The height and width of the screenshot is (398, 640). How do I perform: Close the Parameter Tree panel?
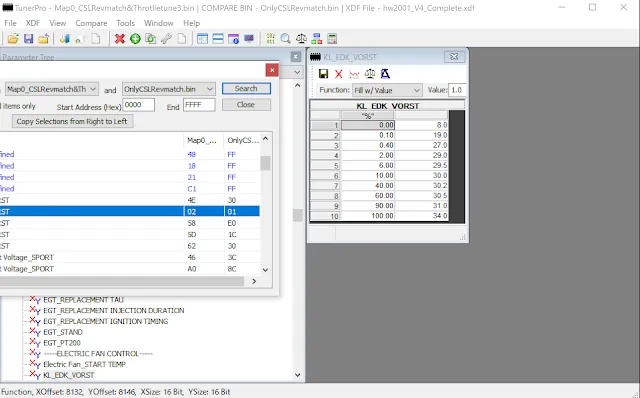tap(296, 57)
